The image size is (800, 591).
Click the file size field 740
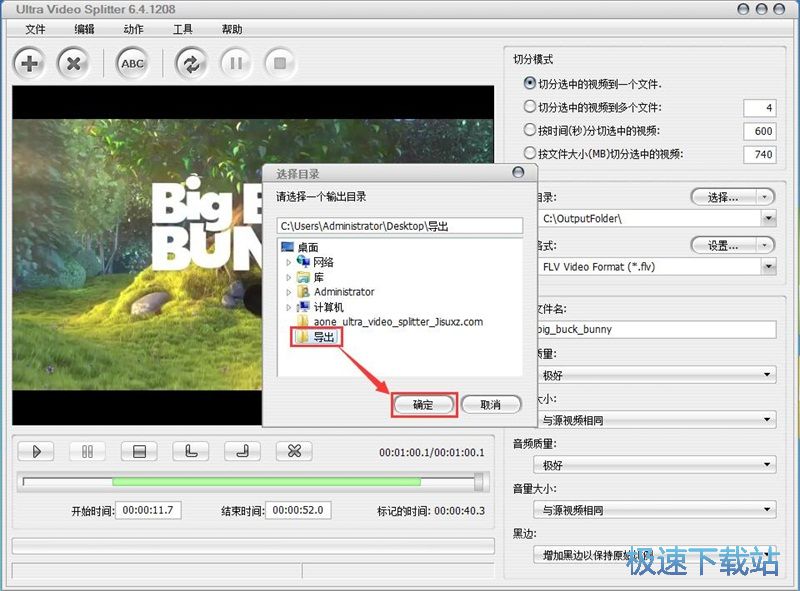(760, 154)
